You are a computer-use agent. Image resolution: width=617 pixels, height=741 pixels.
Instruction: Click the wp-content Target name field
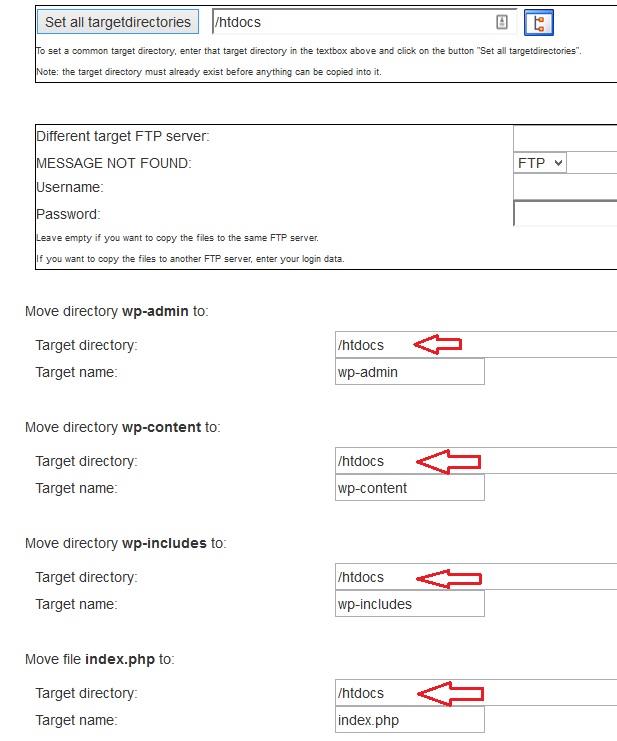(410, 488)
